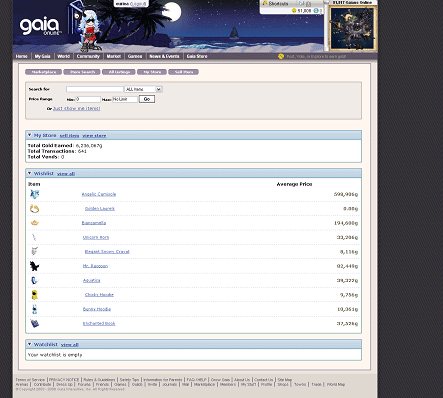The image size is (443, 398).
Task: Click the FAQ/Help footer link
Action: coord(196,380)
